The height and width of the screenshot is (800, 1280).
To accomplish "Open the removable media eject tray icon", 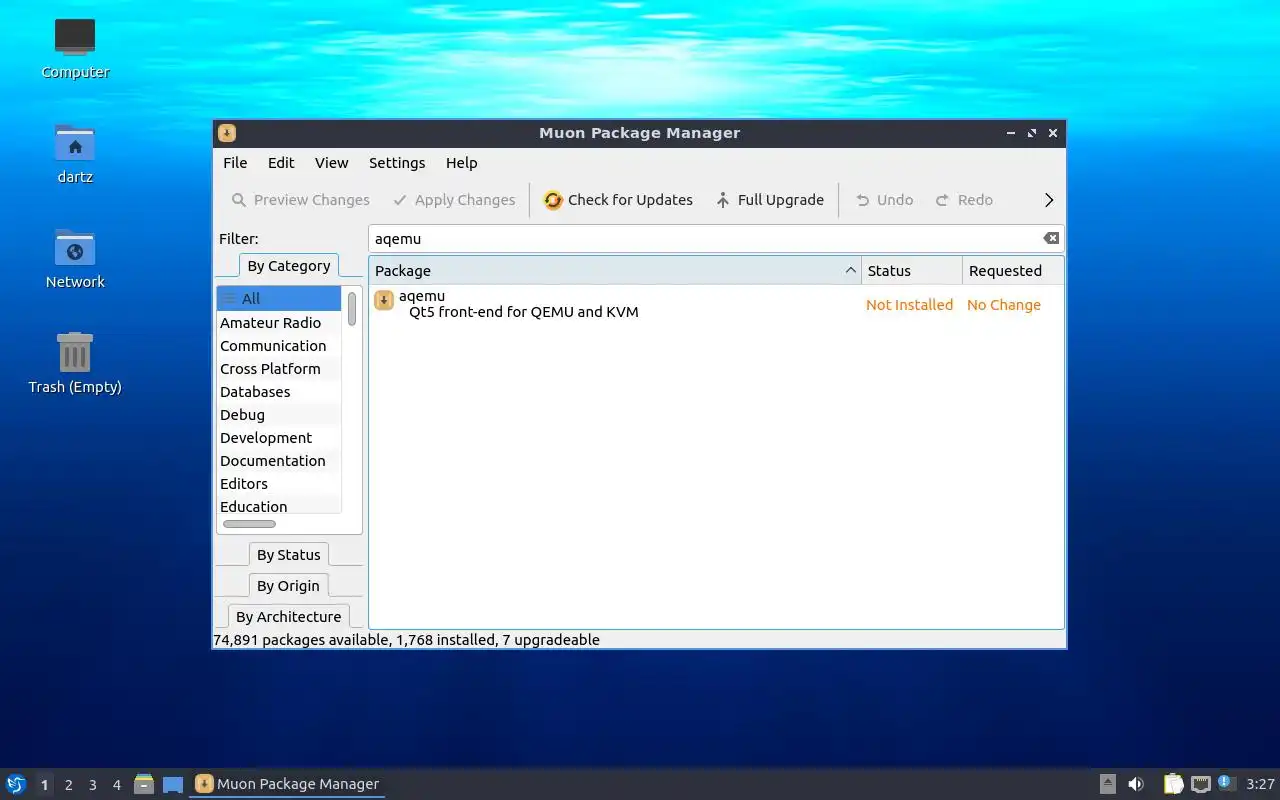I will click(x=1107, y=784).
